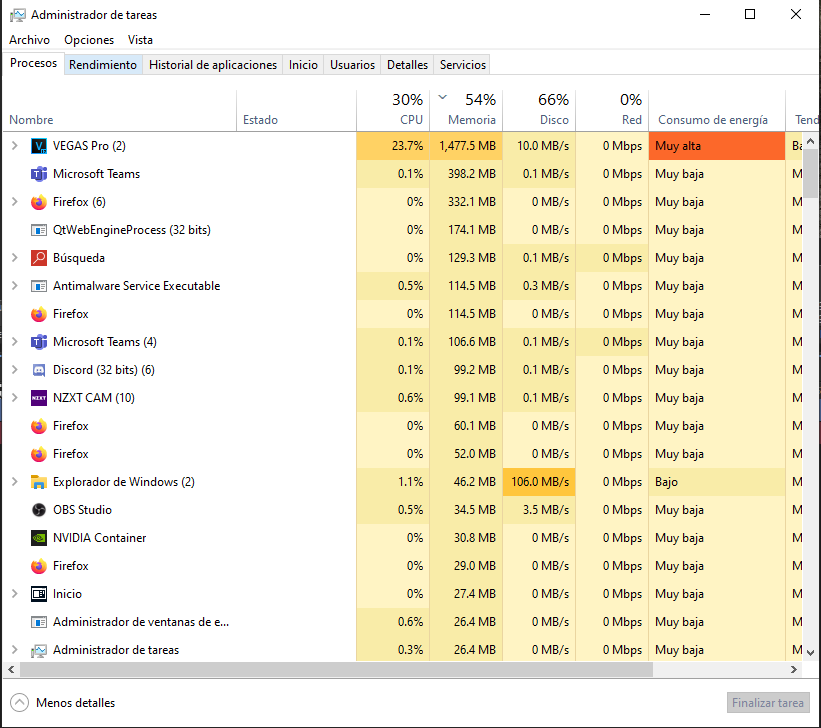
Task: Open the Inicio tab
Action: (303, 65)
